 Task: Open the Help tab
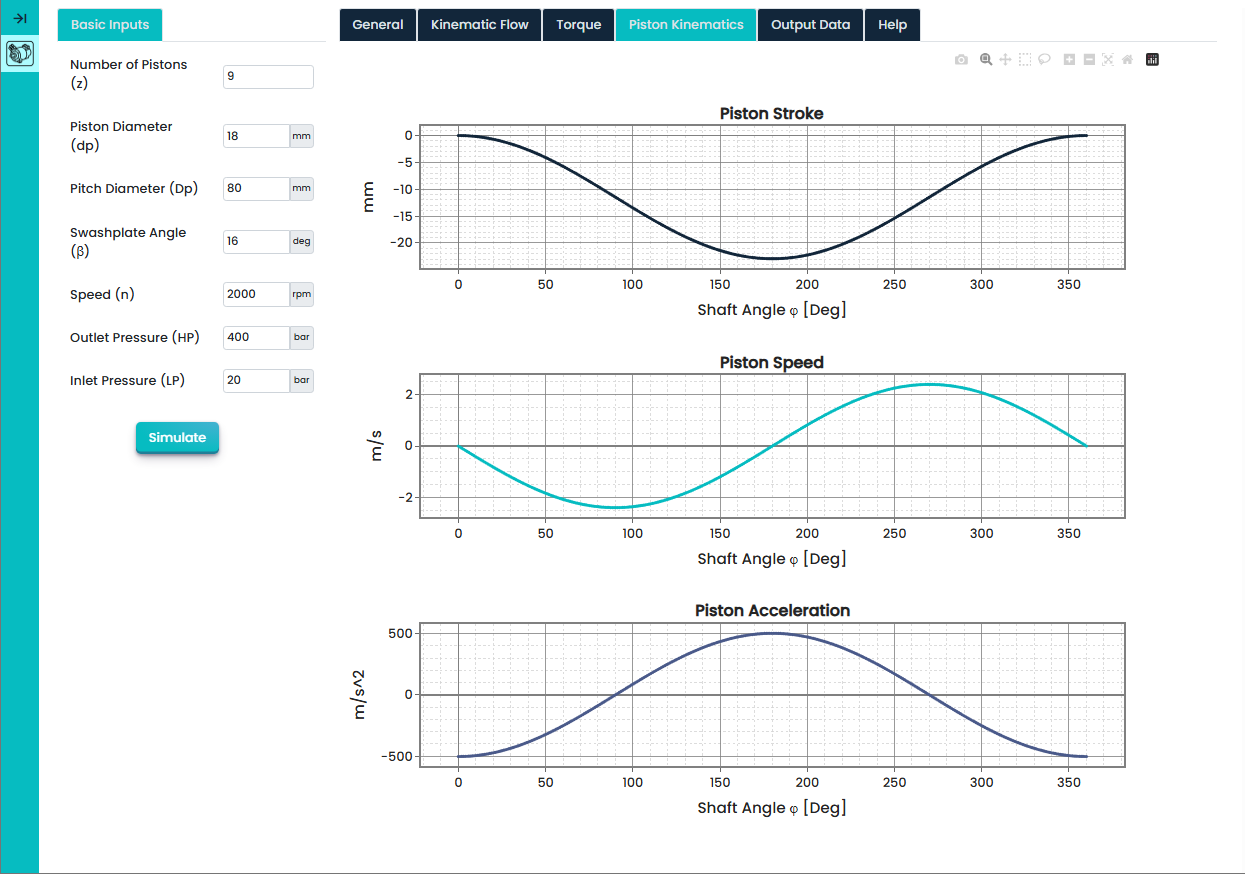892,25
